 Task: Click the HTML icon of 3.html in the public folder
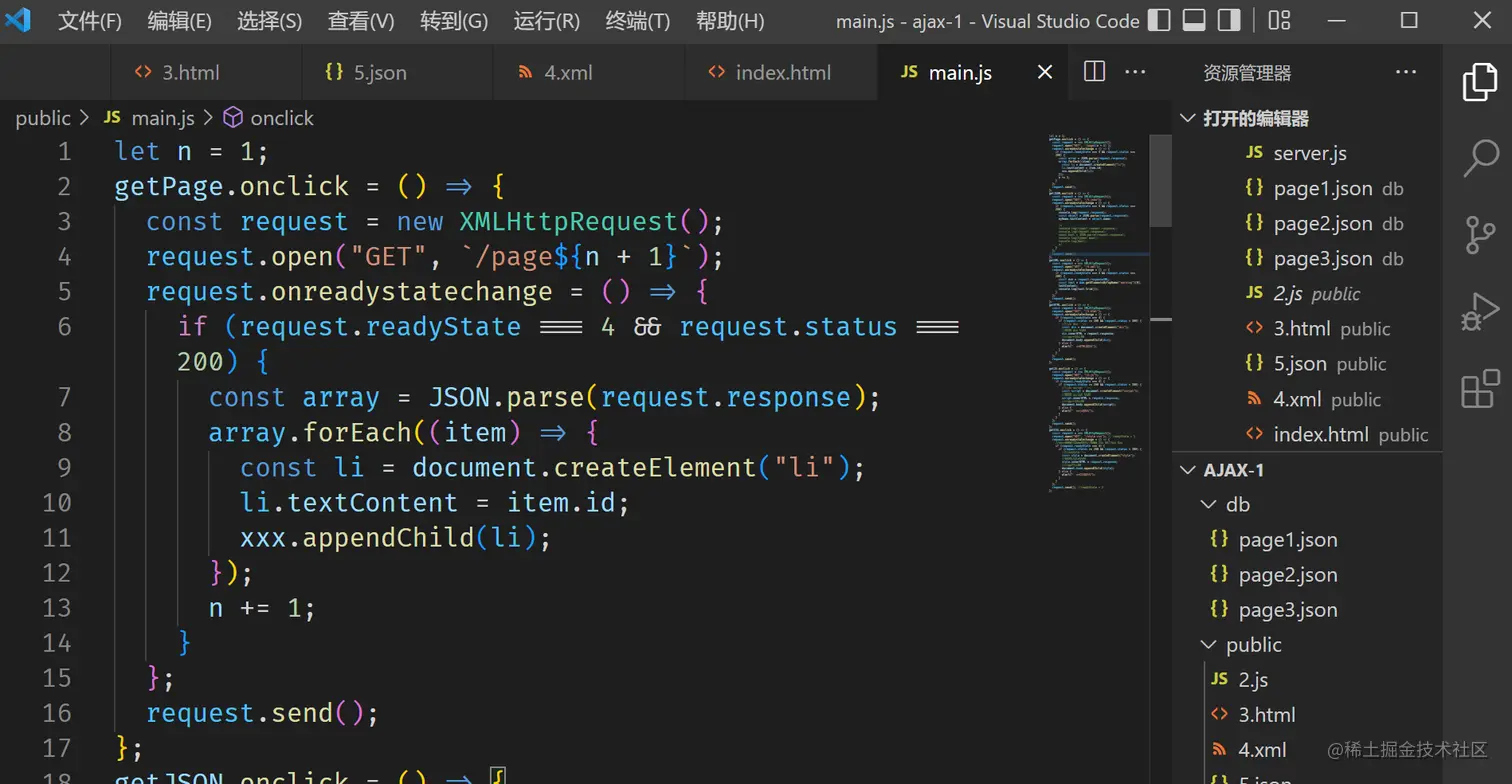tap(1219, 714)
